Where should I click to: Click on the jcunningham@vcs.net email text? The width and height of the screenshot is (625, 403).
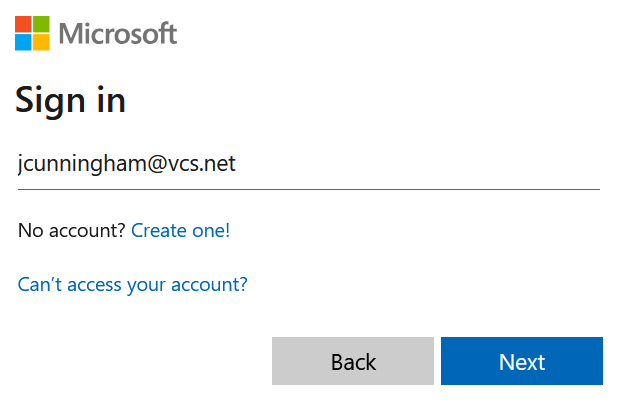pyautogui.click(x=127, y=164)
